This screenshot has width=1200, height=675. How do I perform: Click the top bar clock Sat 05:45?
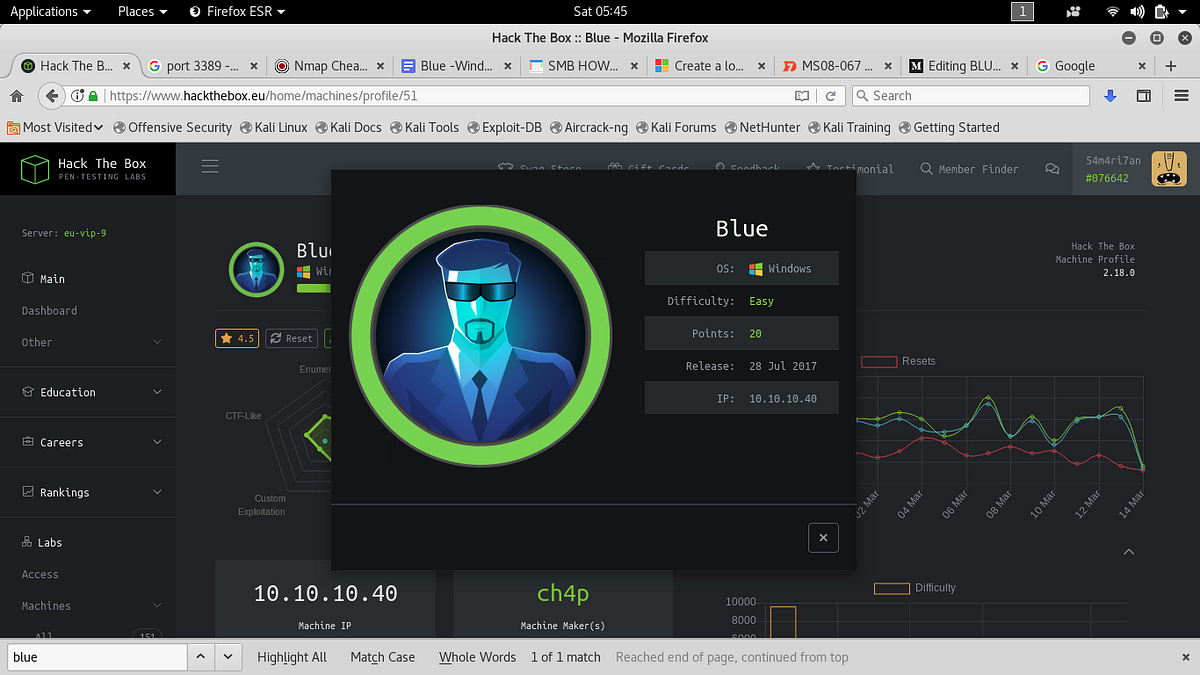601,11
